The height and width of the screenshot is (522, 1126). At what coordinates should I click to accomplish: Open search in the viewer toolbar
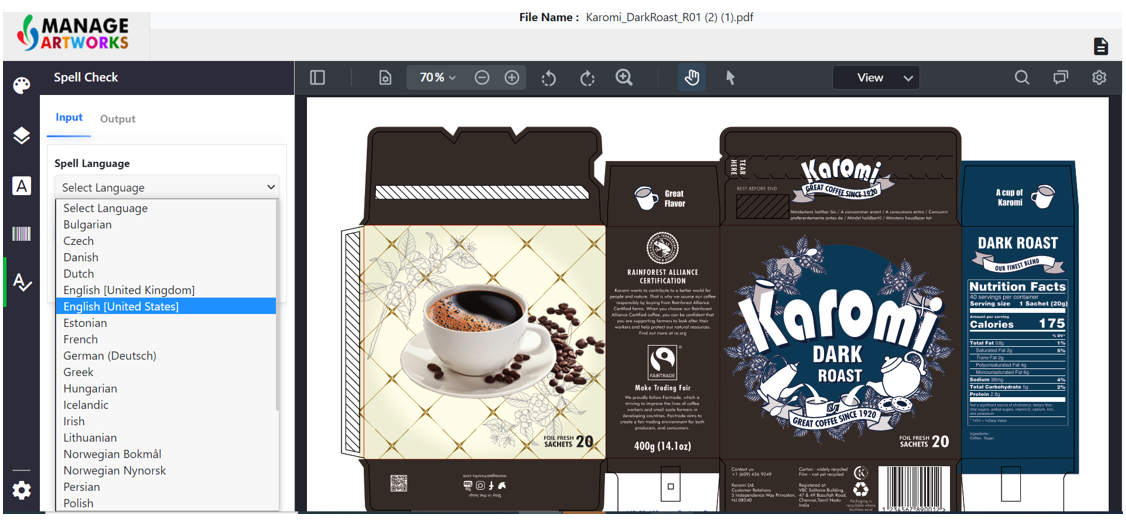coord(1022,78)
